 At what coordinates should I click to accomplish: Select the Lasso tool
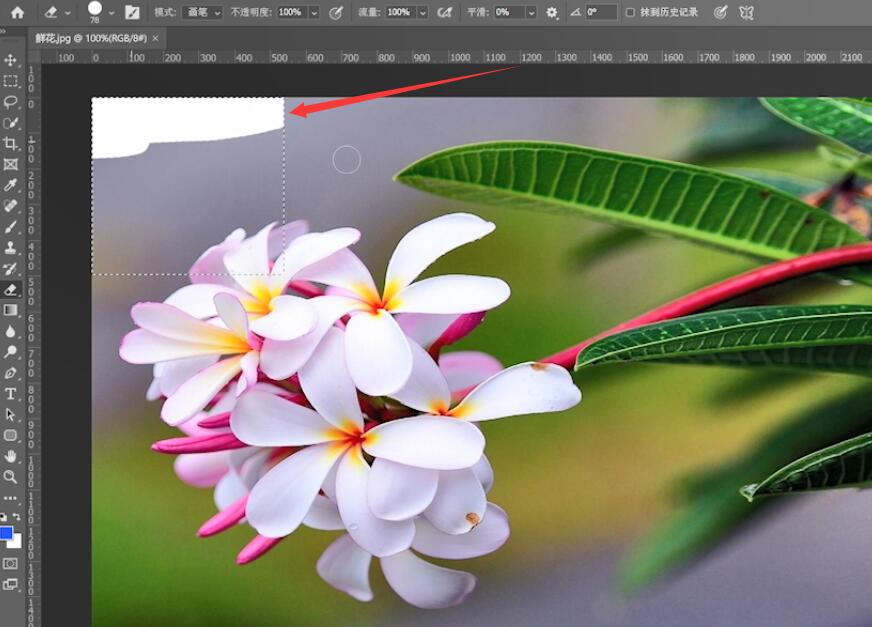pos(11,102)
